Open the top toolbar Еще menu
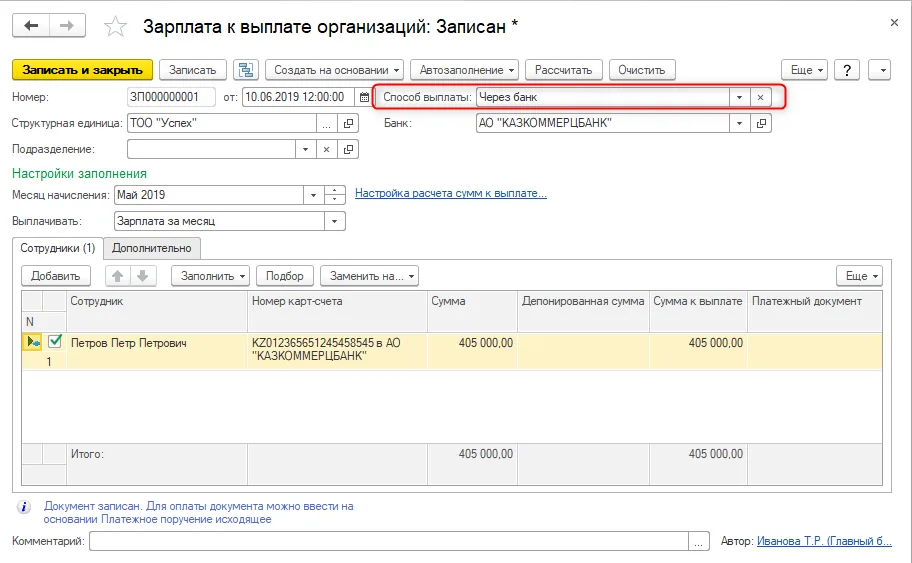 [x=804, y=70]
